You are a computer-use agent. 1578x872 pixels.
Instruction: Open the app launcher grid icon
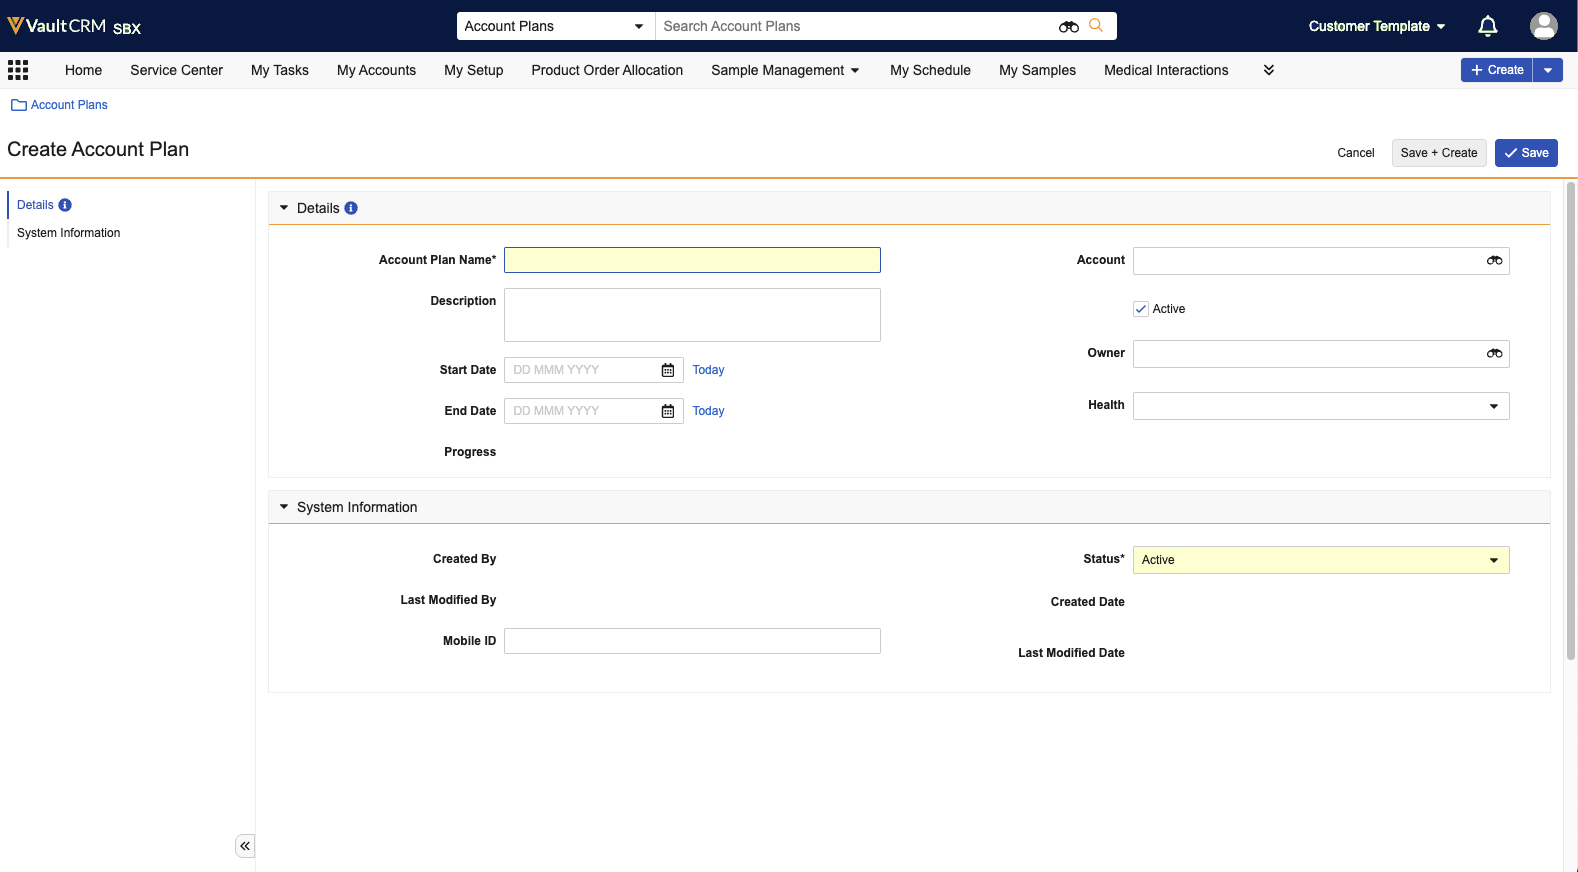point(18,70)
